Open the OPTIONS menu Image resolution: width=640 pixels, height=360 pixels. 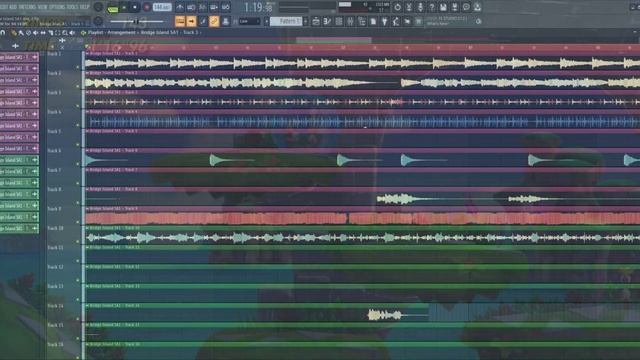(57, 7)
